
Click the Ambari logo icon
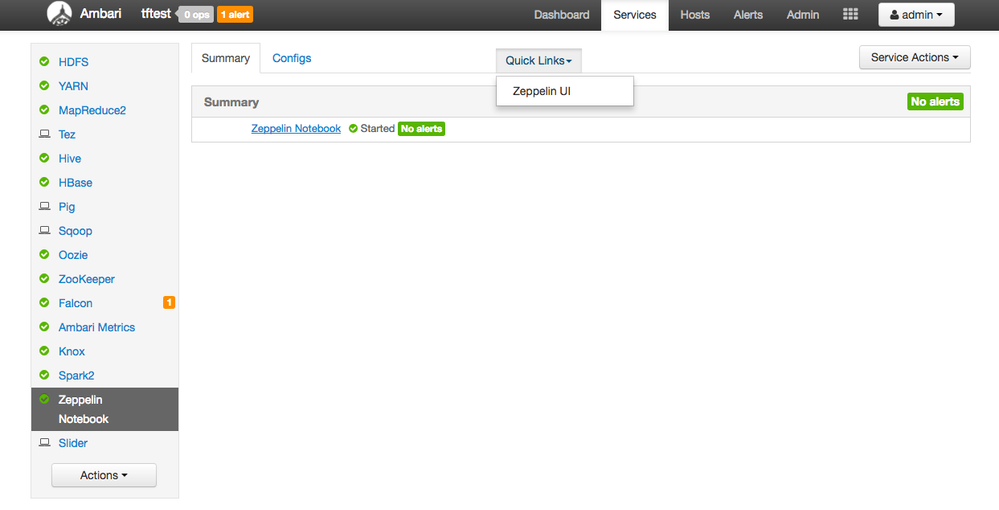(x=59, y=14)
